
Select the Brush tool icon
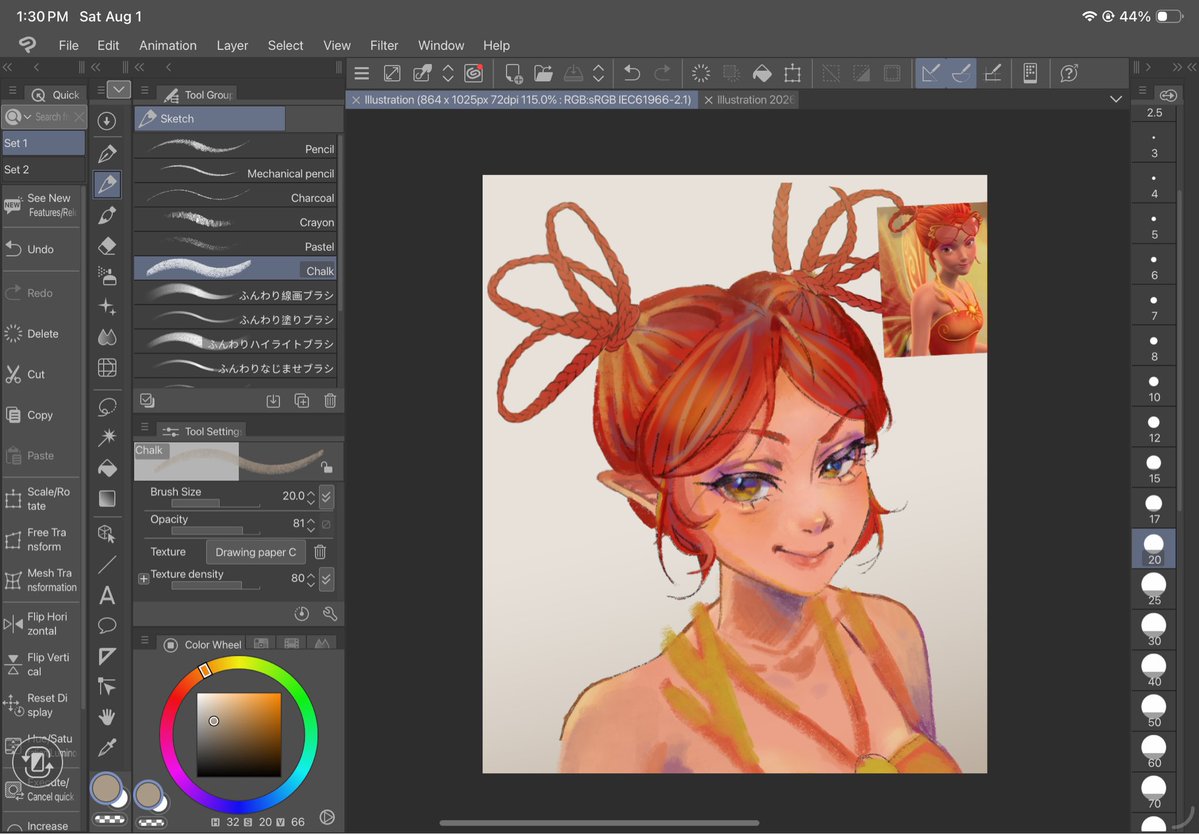pyautogui.click(x=107, y=215)
